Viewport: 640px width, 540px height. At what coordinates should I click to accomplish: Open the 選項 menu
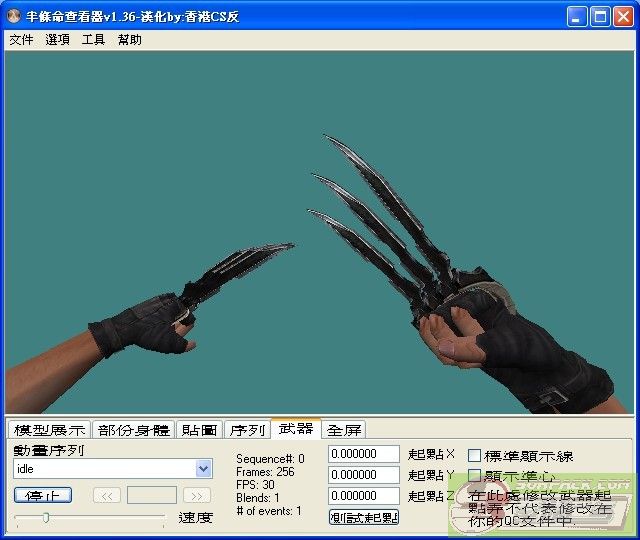57,40
